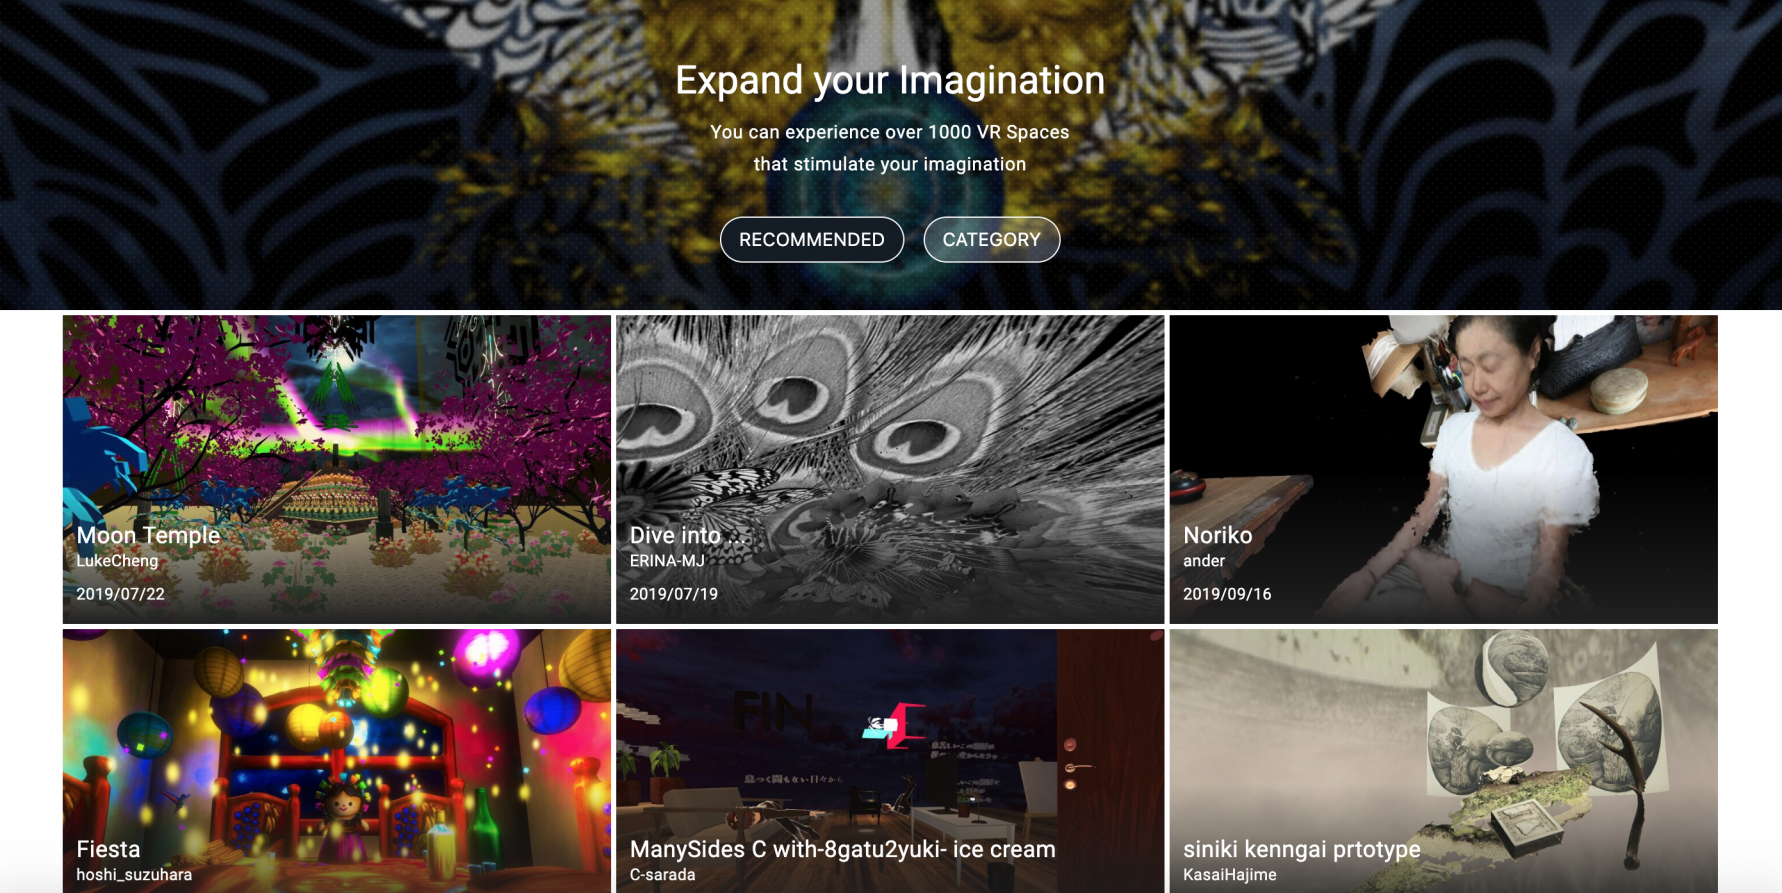The height and width of the screenshot is (893, 1782).
Task: Open the siniki kenngai prtotype thumbnail
Action: point(1444,761)
